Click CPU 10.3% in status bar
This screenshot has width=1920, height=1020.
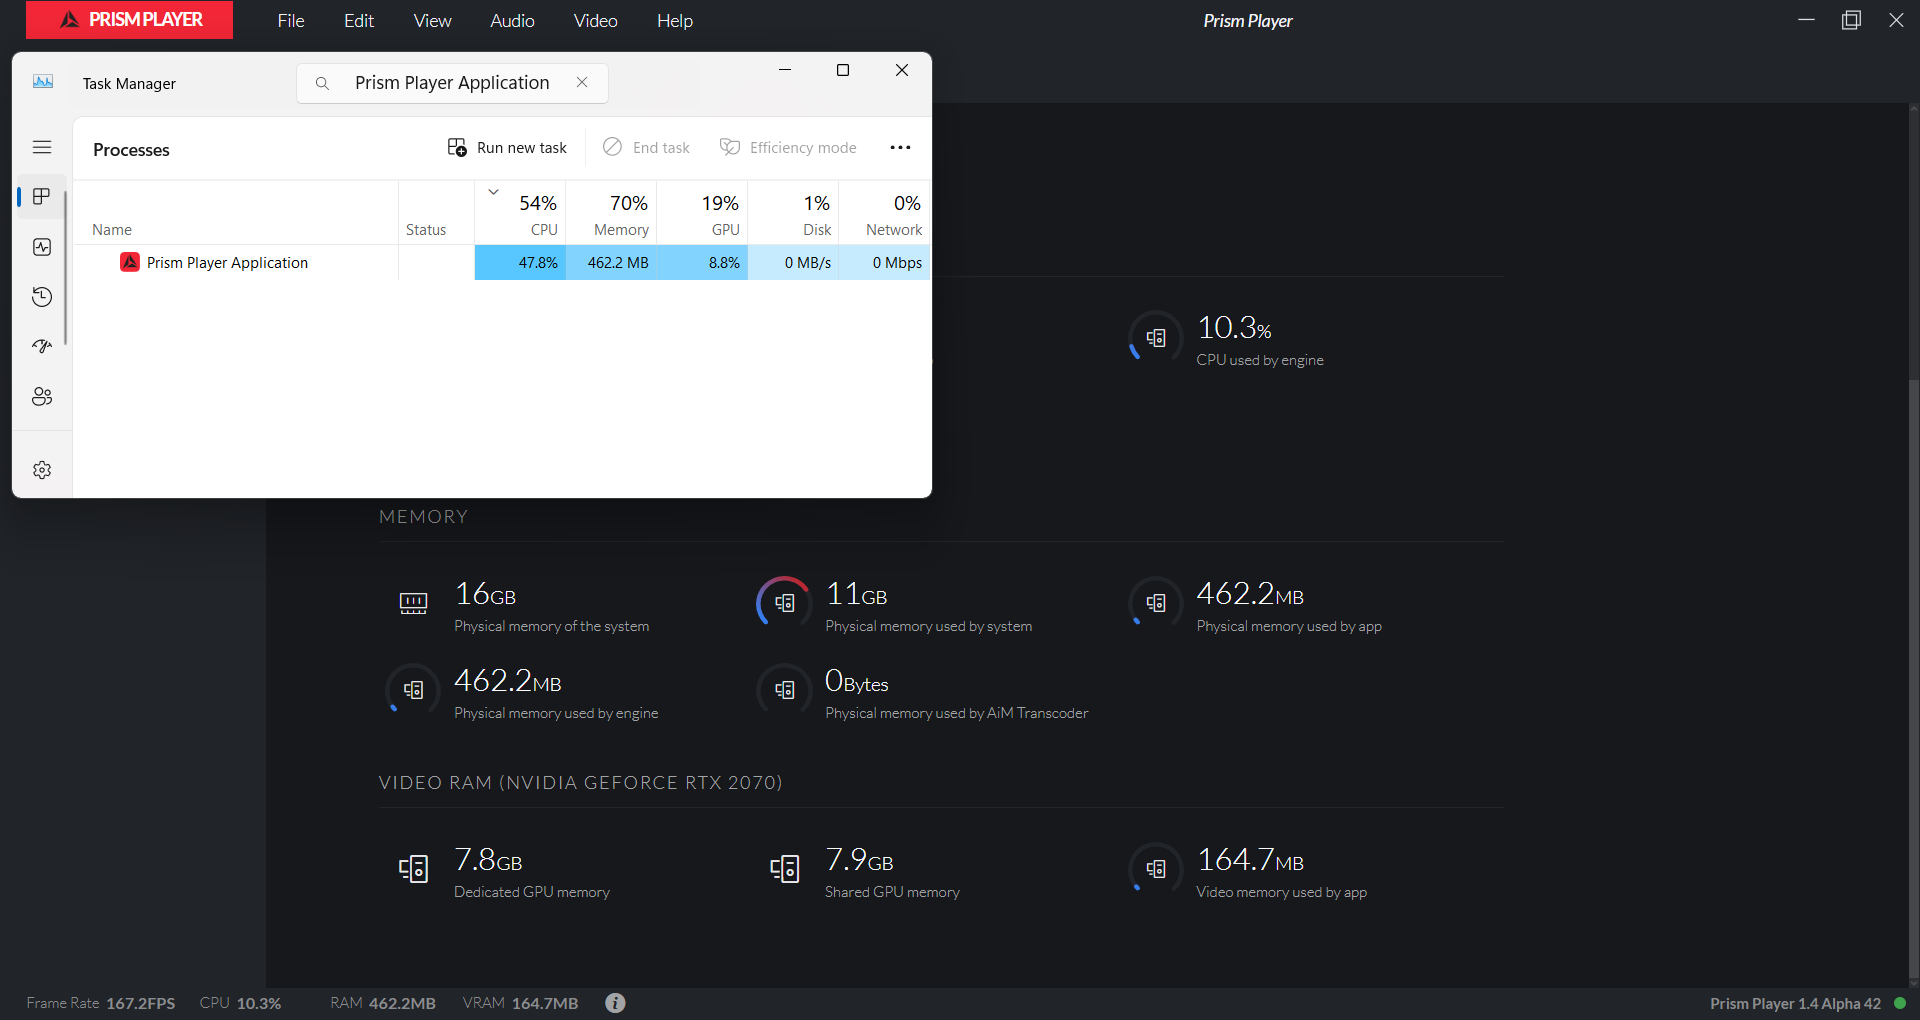pos(240,1003)
